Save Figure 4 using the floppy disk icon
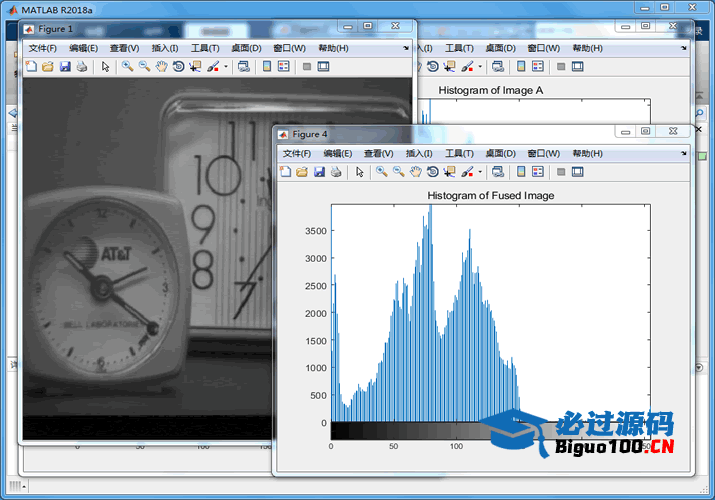715x500 pixels. [x=319, y=172]
